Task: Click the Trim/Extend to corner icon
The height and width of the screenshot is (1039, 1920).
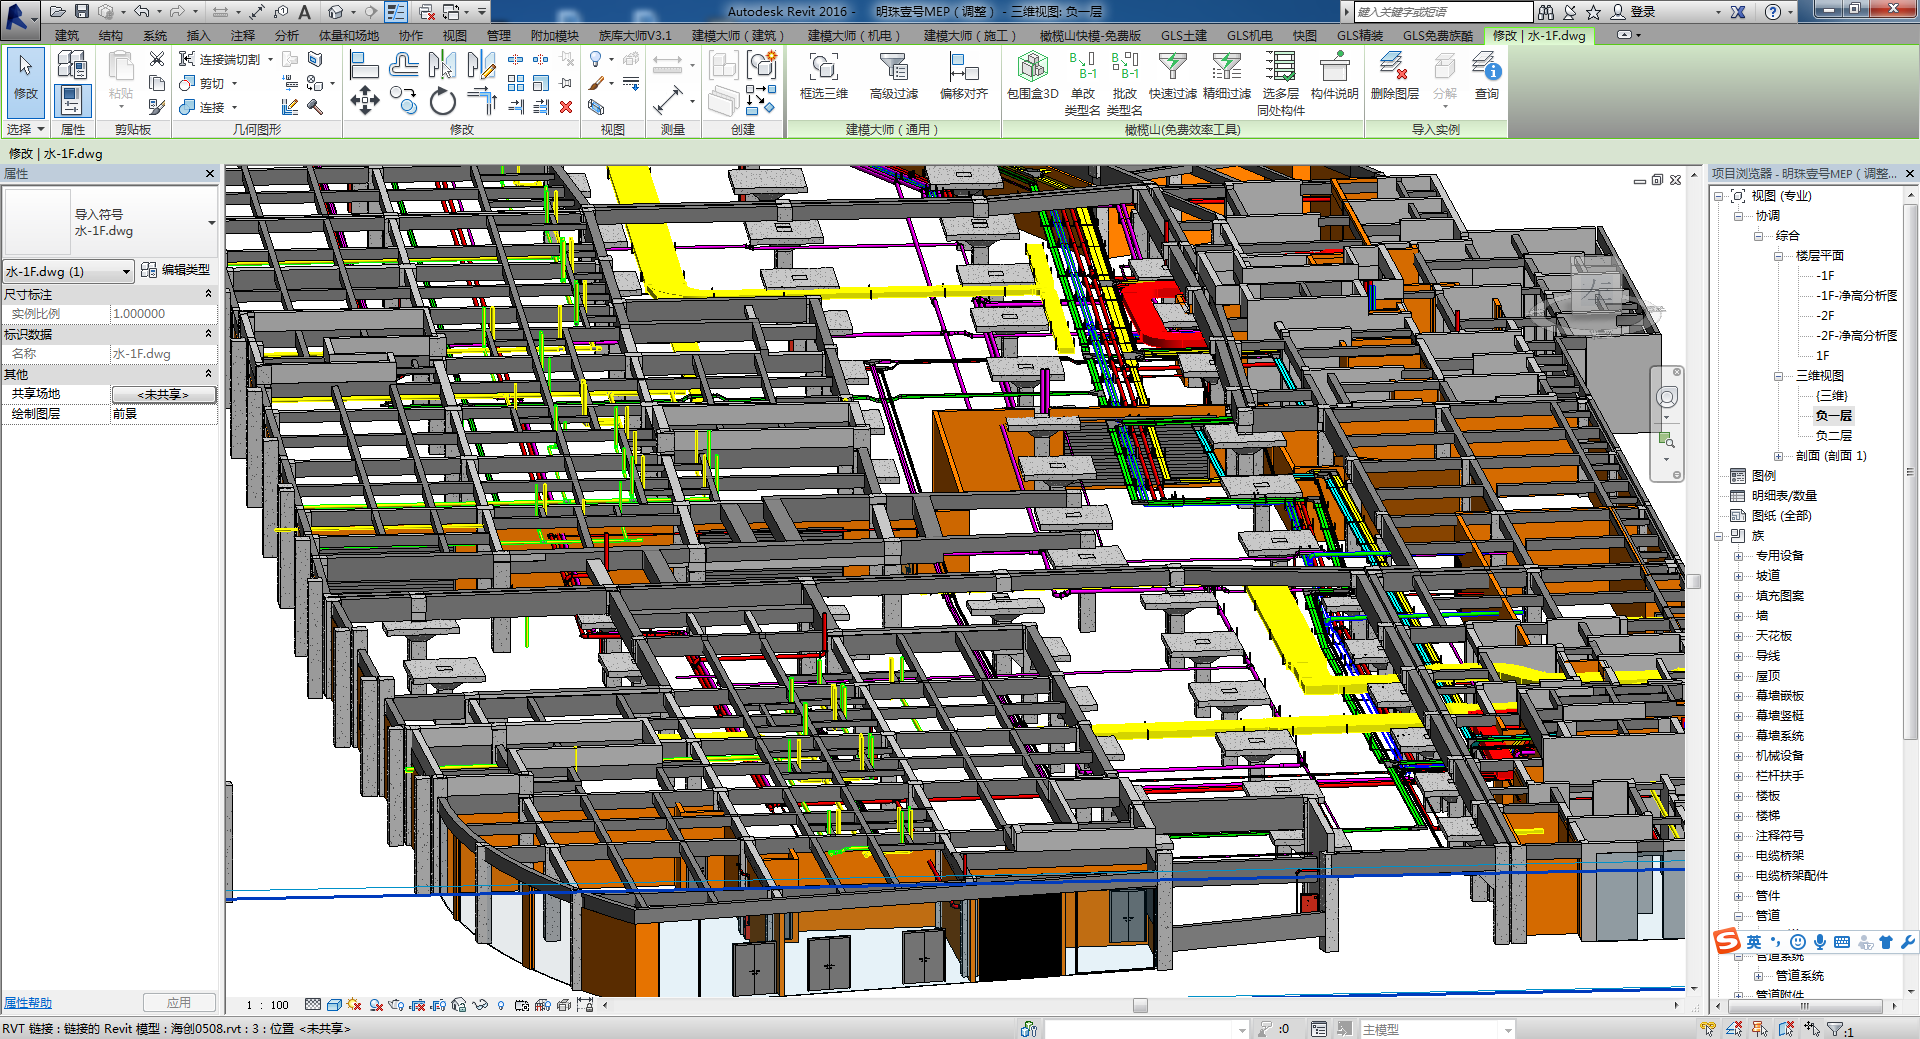Action: pyautogui.click(x=482, y=100)
